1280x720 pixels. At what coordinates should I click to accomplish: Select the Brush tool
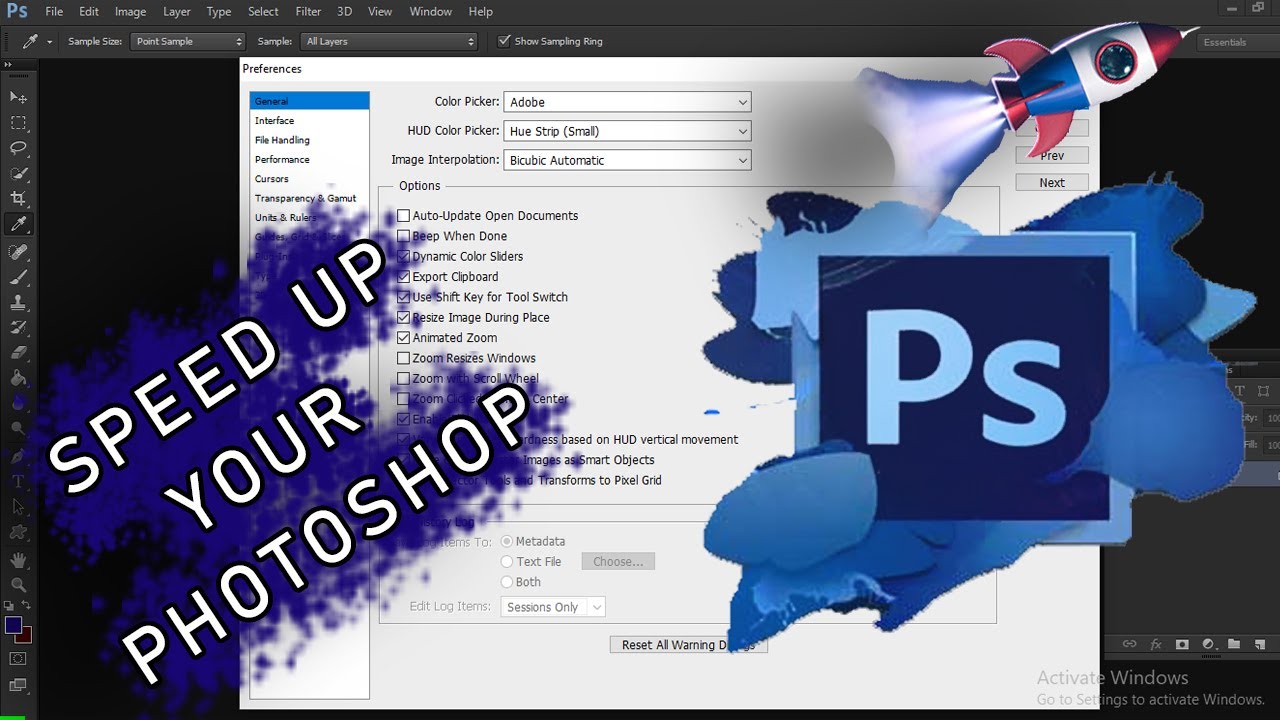click(18, 277)
